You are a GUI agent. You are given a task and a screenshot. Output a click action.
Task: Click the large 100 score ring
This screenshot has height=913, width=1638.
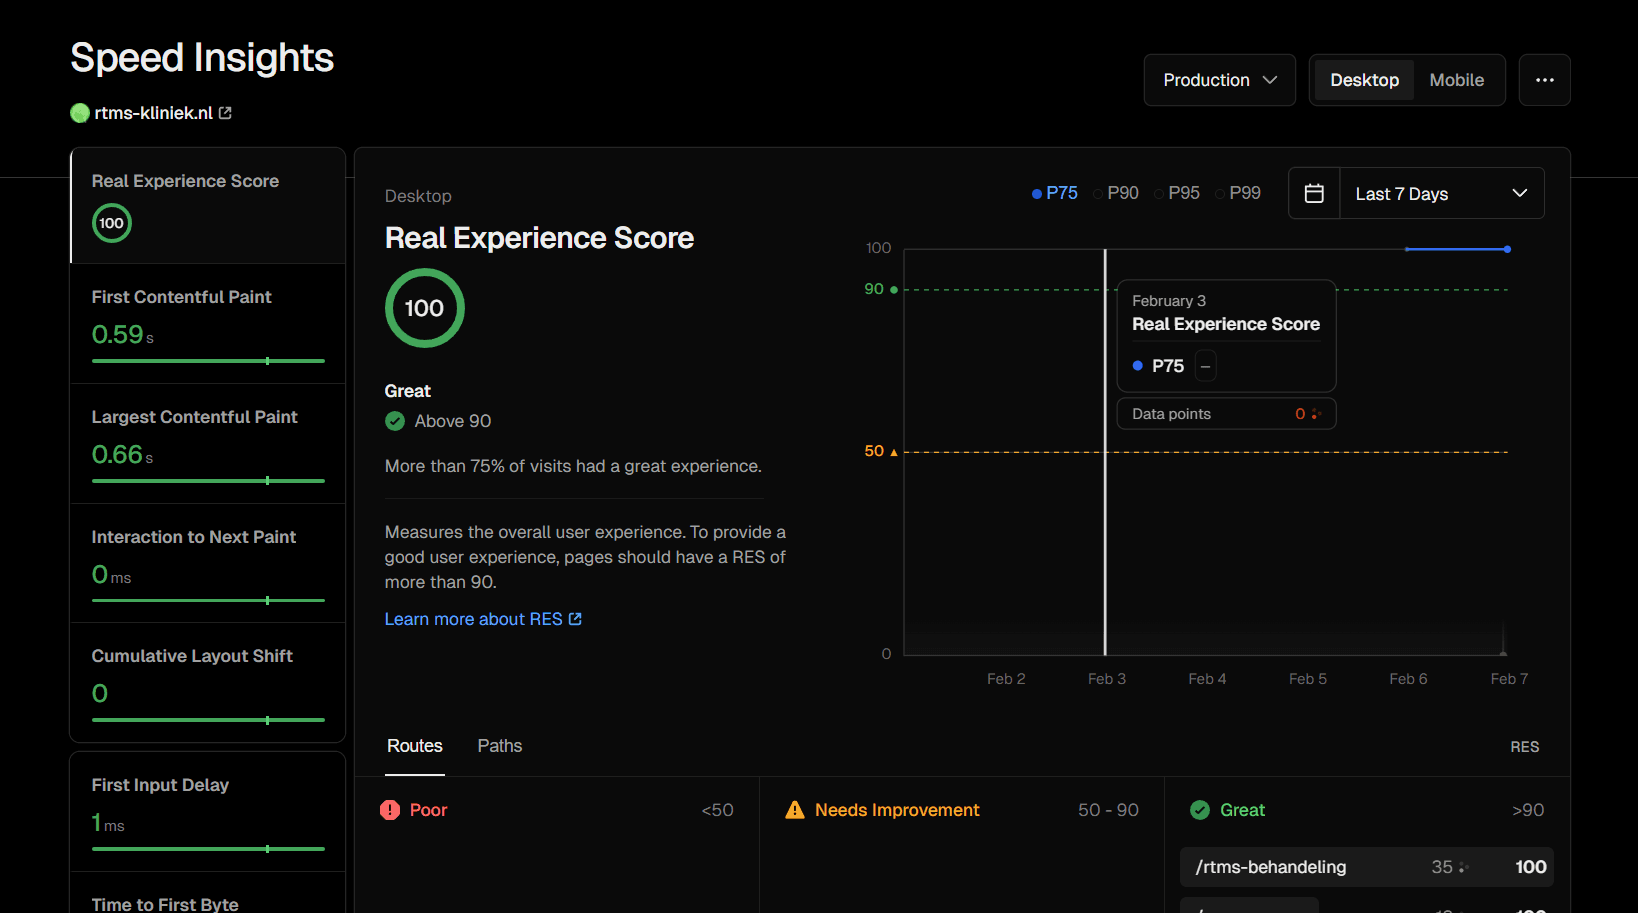pyautogui.click(x=425, y=308)
